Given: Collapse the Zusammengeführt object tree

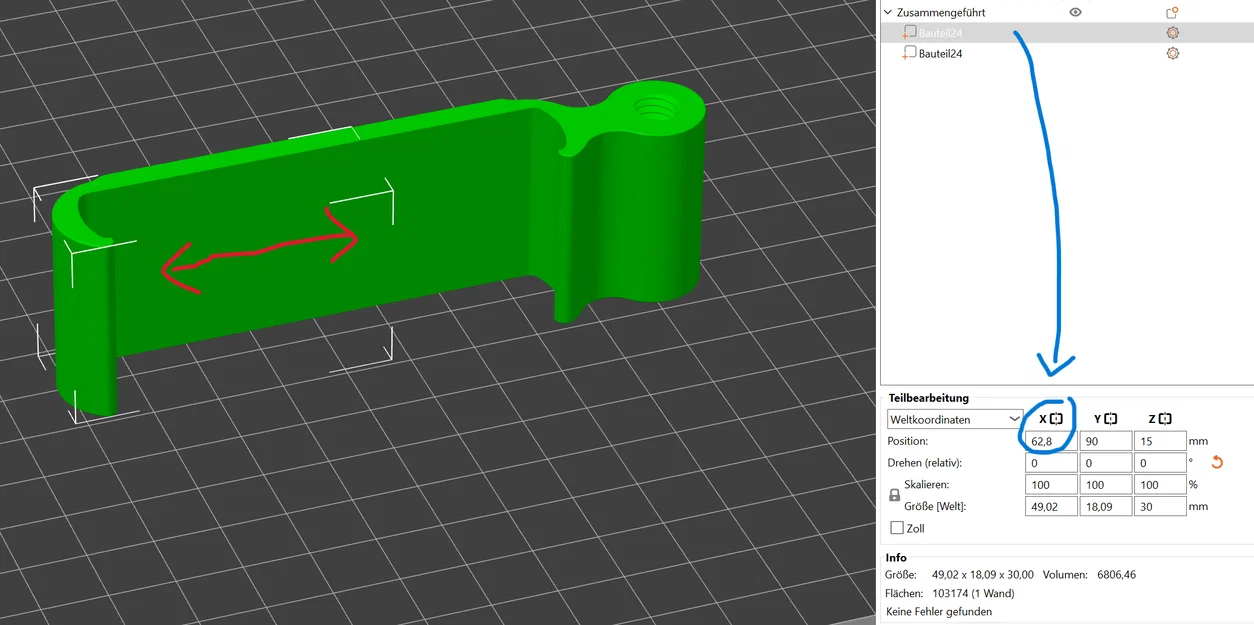Looking at the screenshot, I should tap(888, 13).
